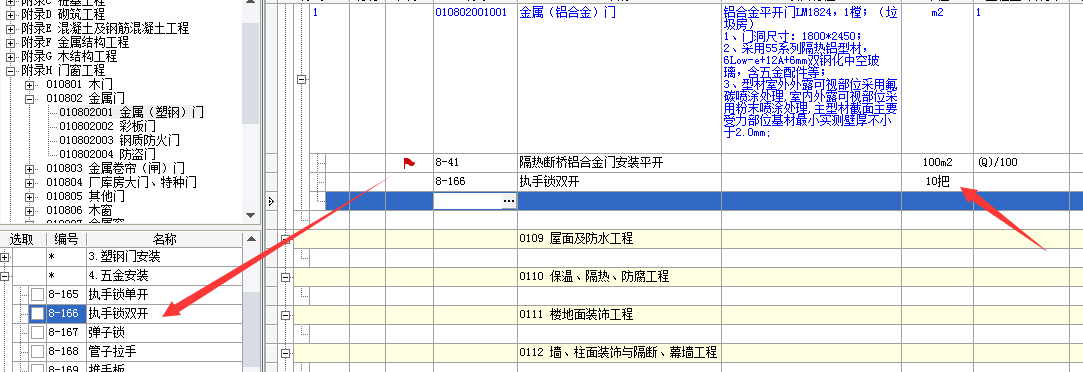
Task: Select 隔热断桥铝合金门安装平开 cell
Action: (619, 163)
